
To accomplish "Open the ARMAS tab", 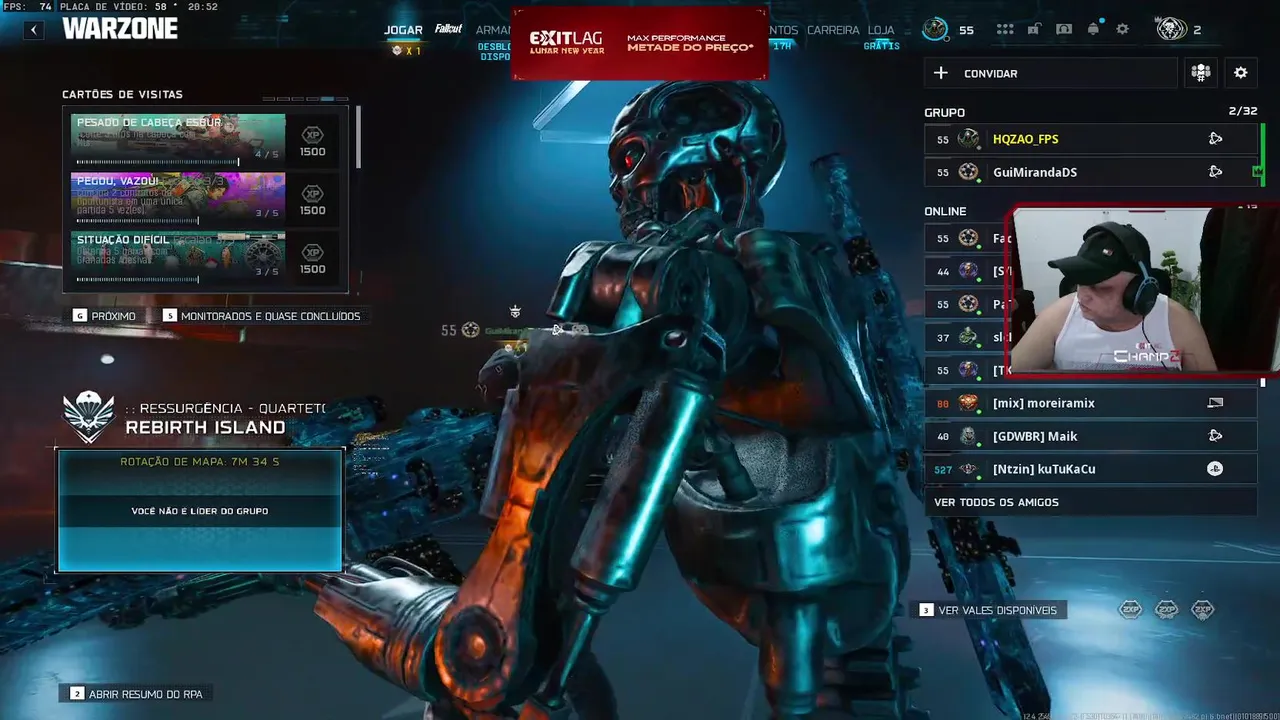I will coord(493,30).
